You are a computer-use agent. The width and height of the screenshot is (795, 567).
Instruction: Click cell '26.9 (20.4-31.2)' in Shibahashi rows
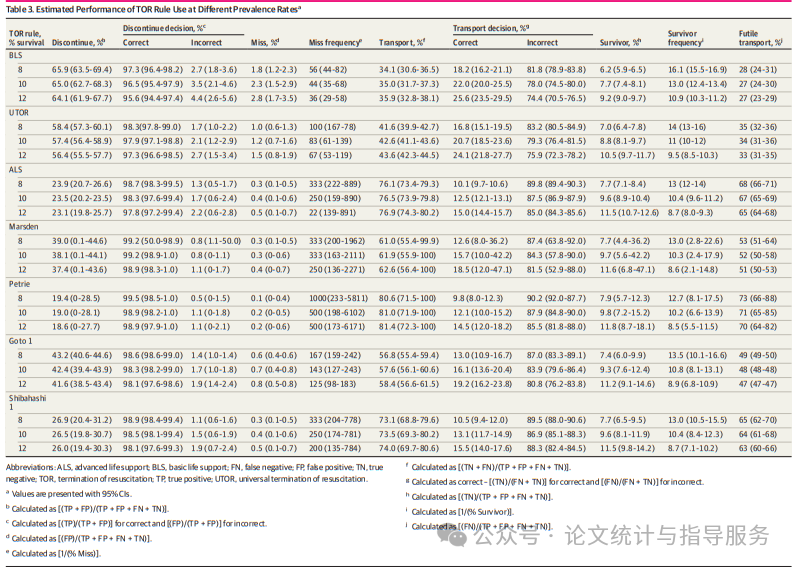click(x=82, y=420)
